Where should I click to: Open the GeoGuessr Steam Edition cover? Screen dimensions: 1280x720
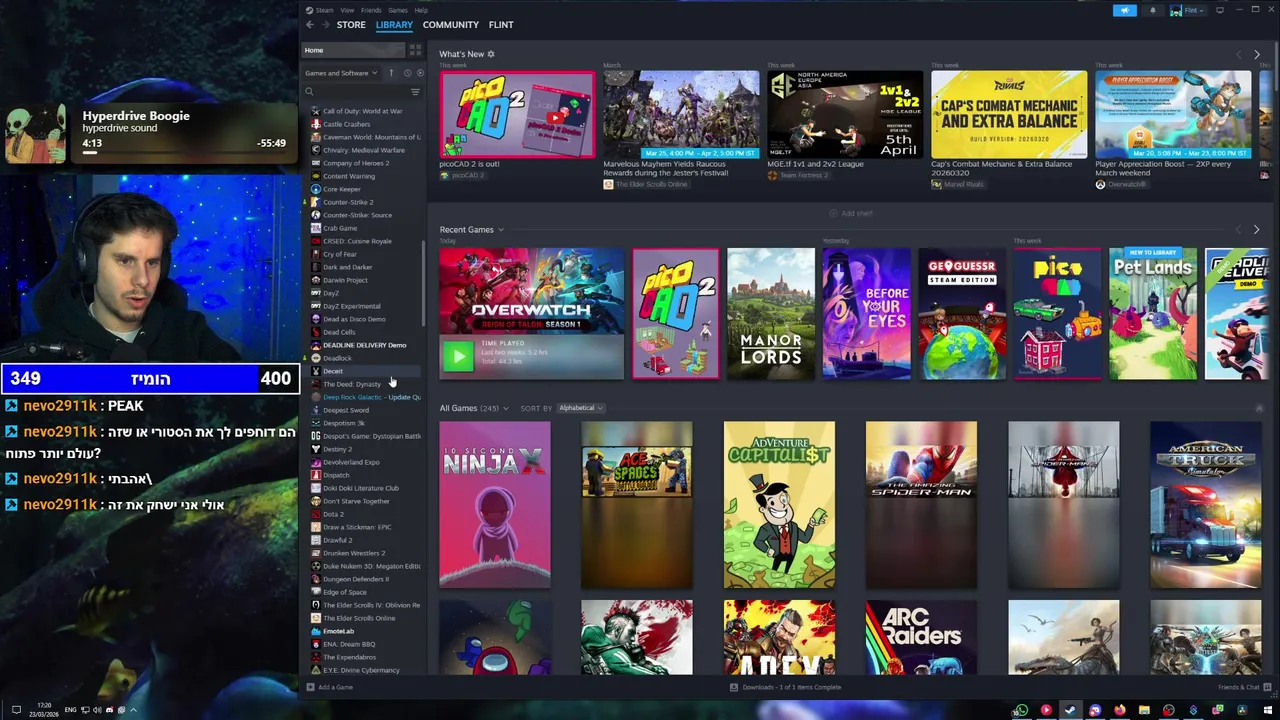click(962, 314)
